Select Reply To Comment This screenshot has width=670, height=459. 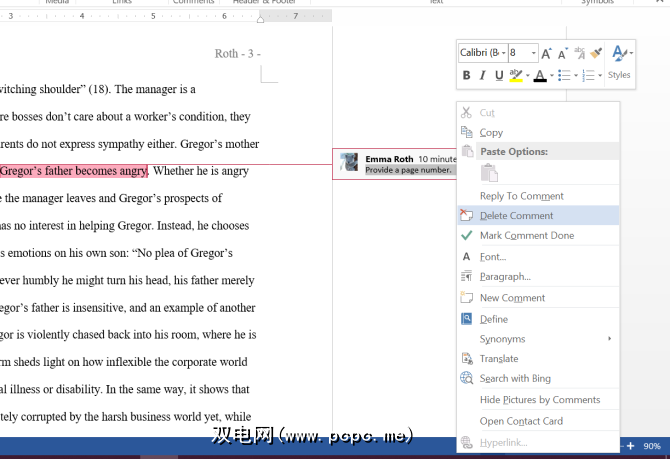tap(521, 196)
